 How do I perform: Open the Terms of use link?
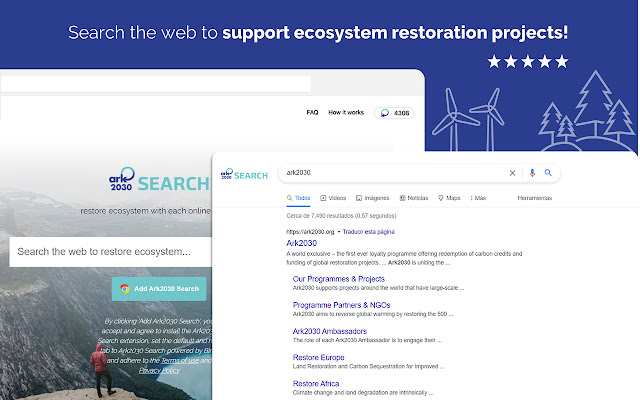(x=180, y=360)
